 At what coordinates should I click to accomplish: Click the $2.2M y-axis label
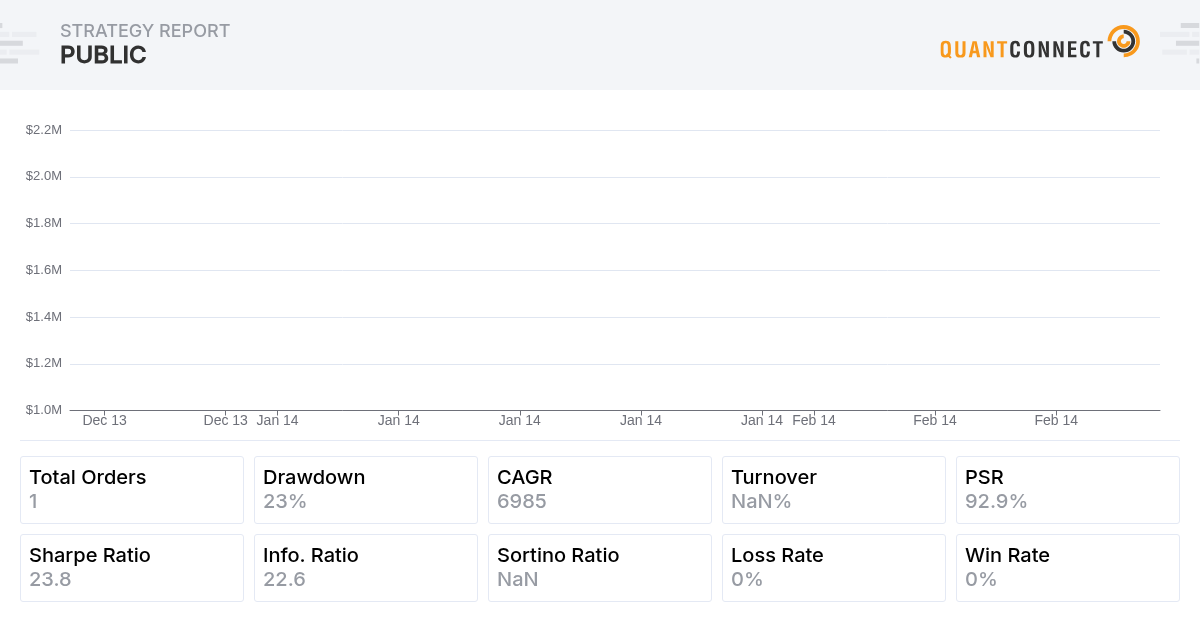[x=44, y=130]
